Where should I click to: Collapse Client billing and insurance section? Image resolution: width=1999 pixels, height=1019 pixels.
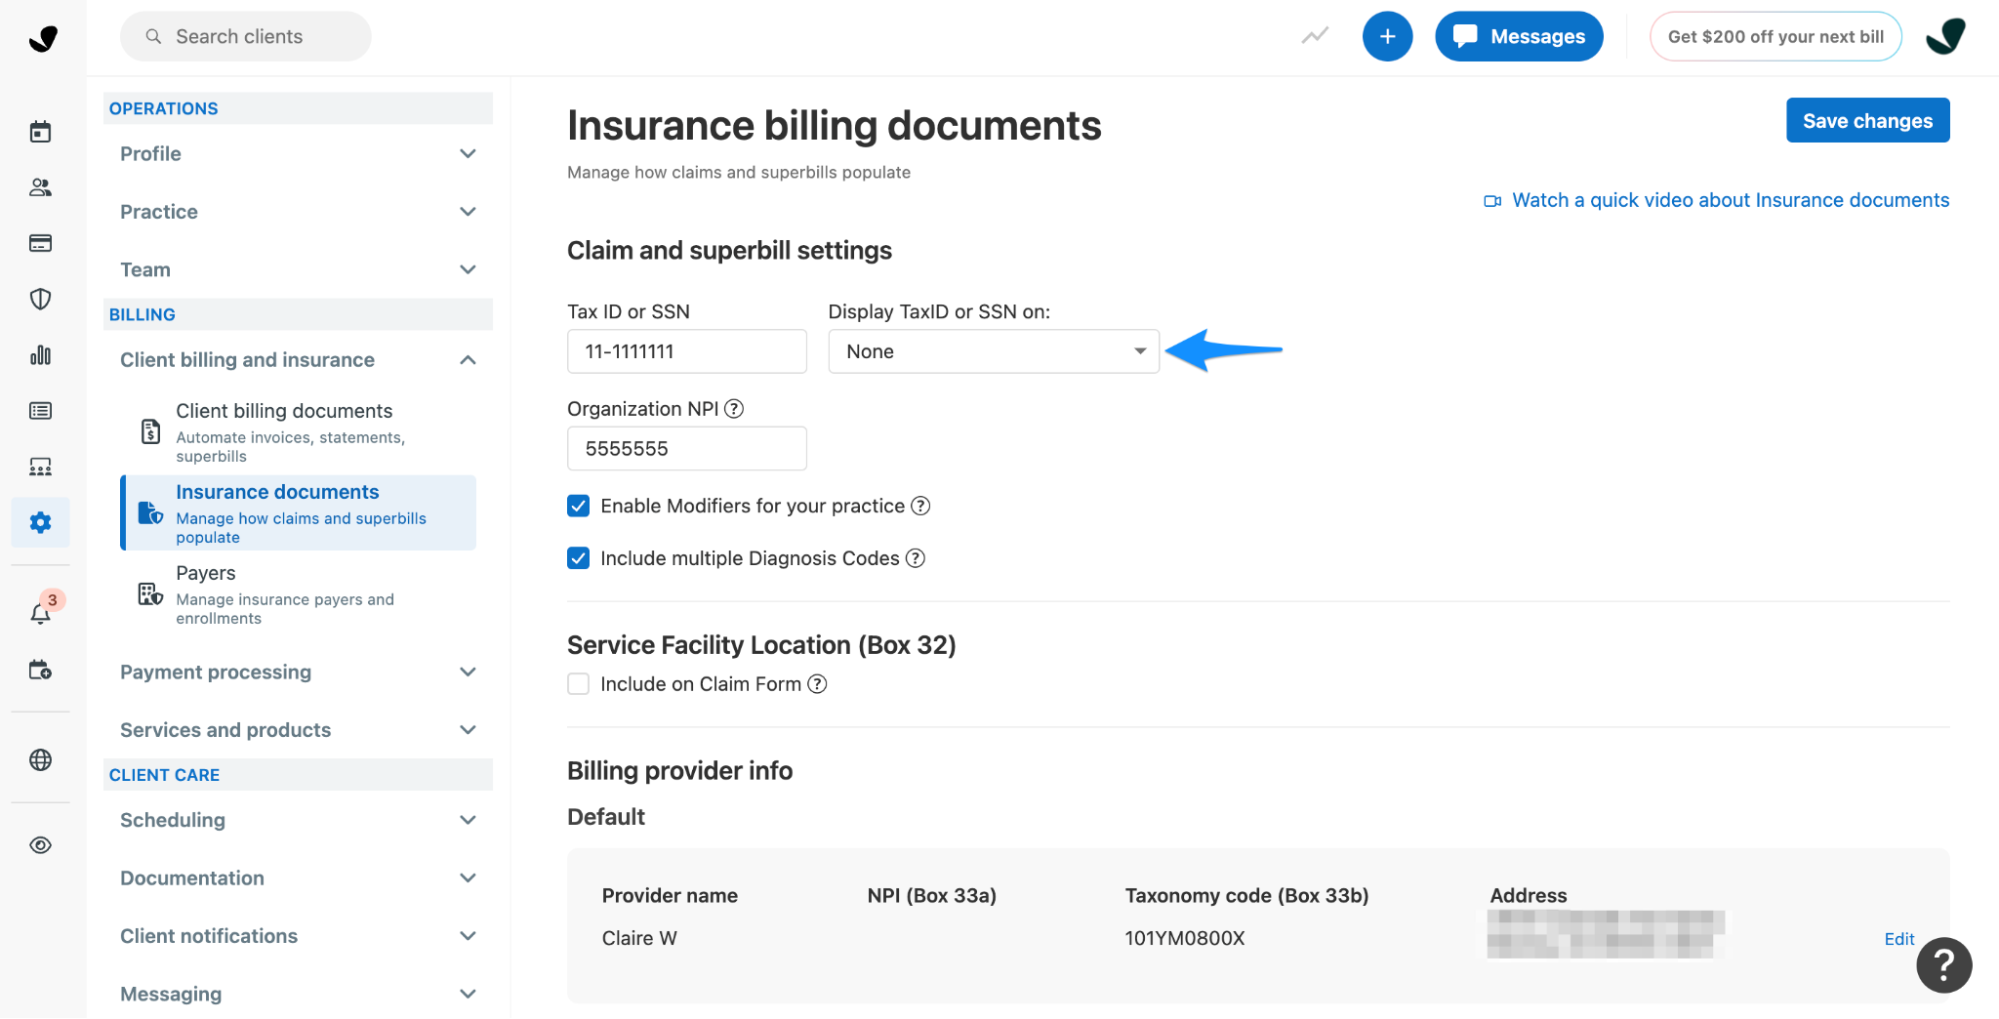point(297,360)
